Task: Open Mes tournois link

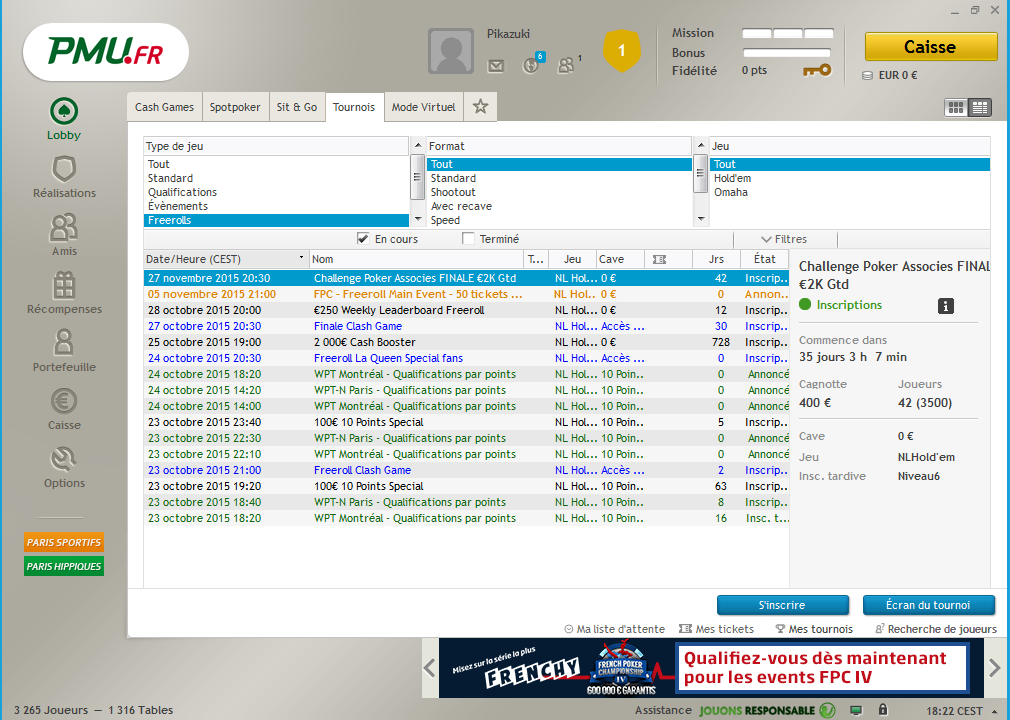Action: 814,629
